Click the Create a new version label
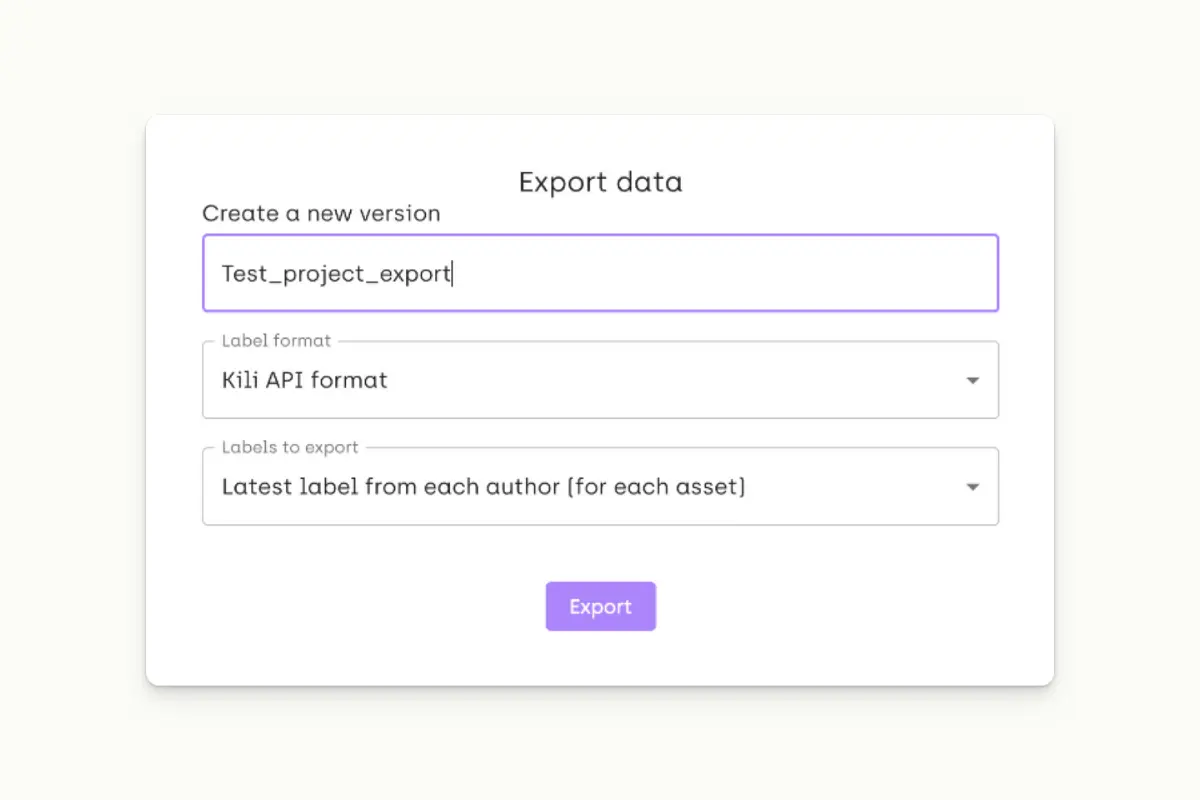The image size is (1200, 800). (321, 213)
